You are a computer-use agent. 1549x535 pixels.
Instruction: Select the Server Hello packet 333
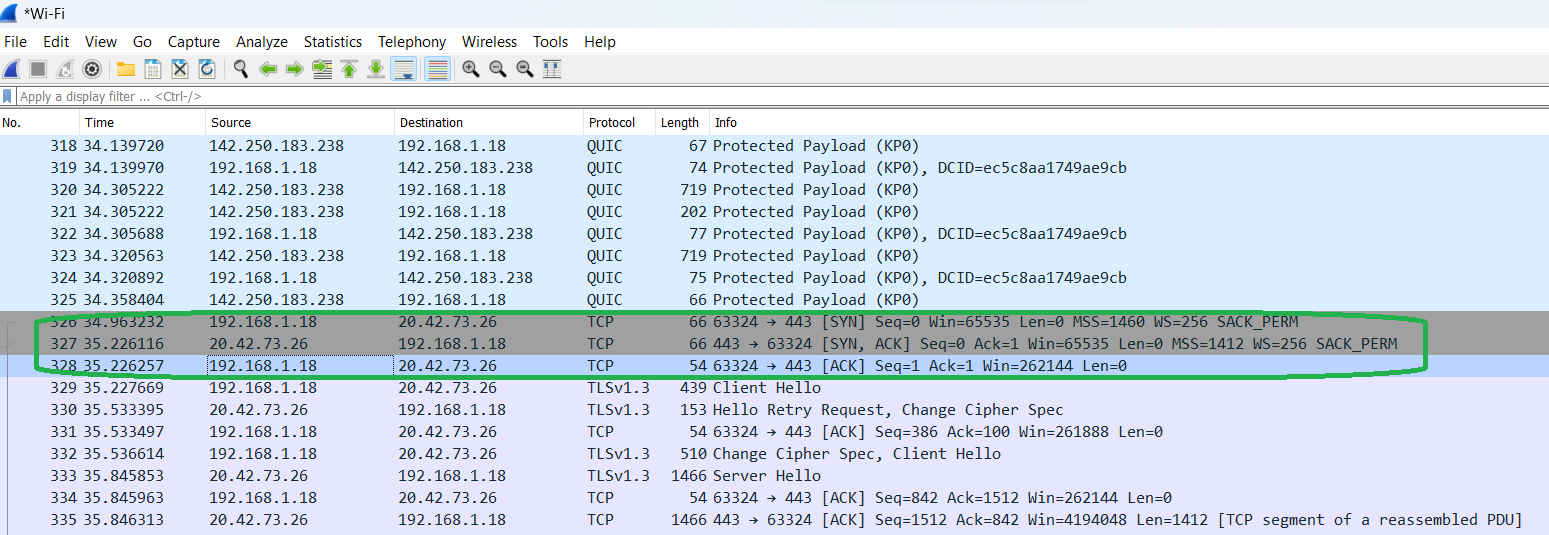pyautogui.click(x=774, y=476)
